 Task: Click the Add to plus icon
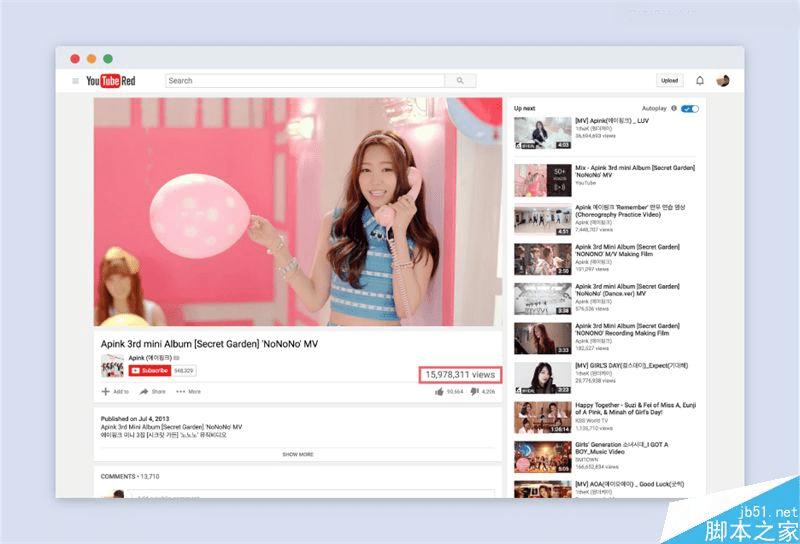click(106, 391)
